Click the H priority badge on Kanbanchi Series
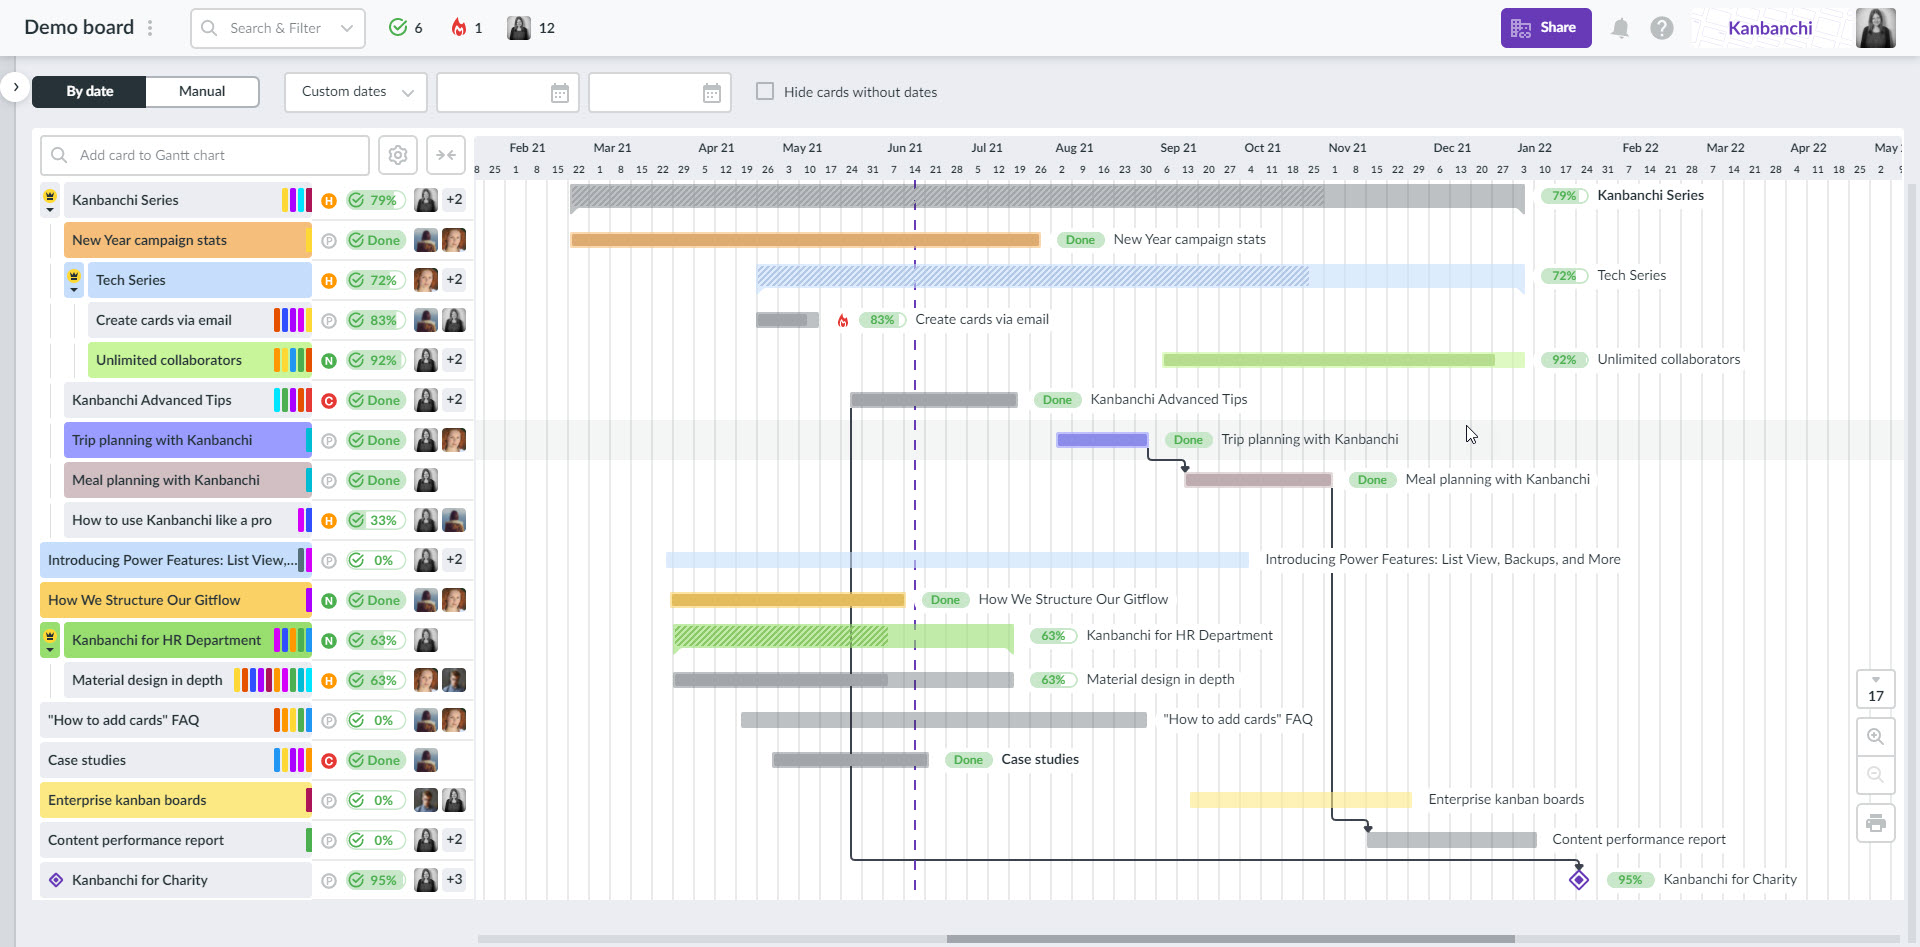 pyautogui.click(x=329, y=200)
